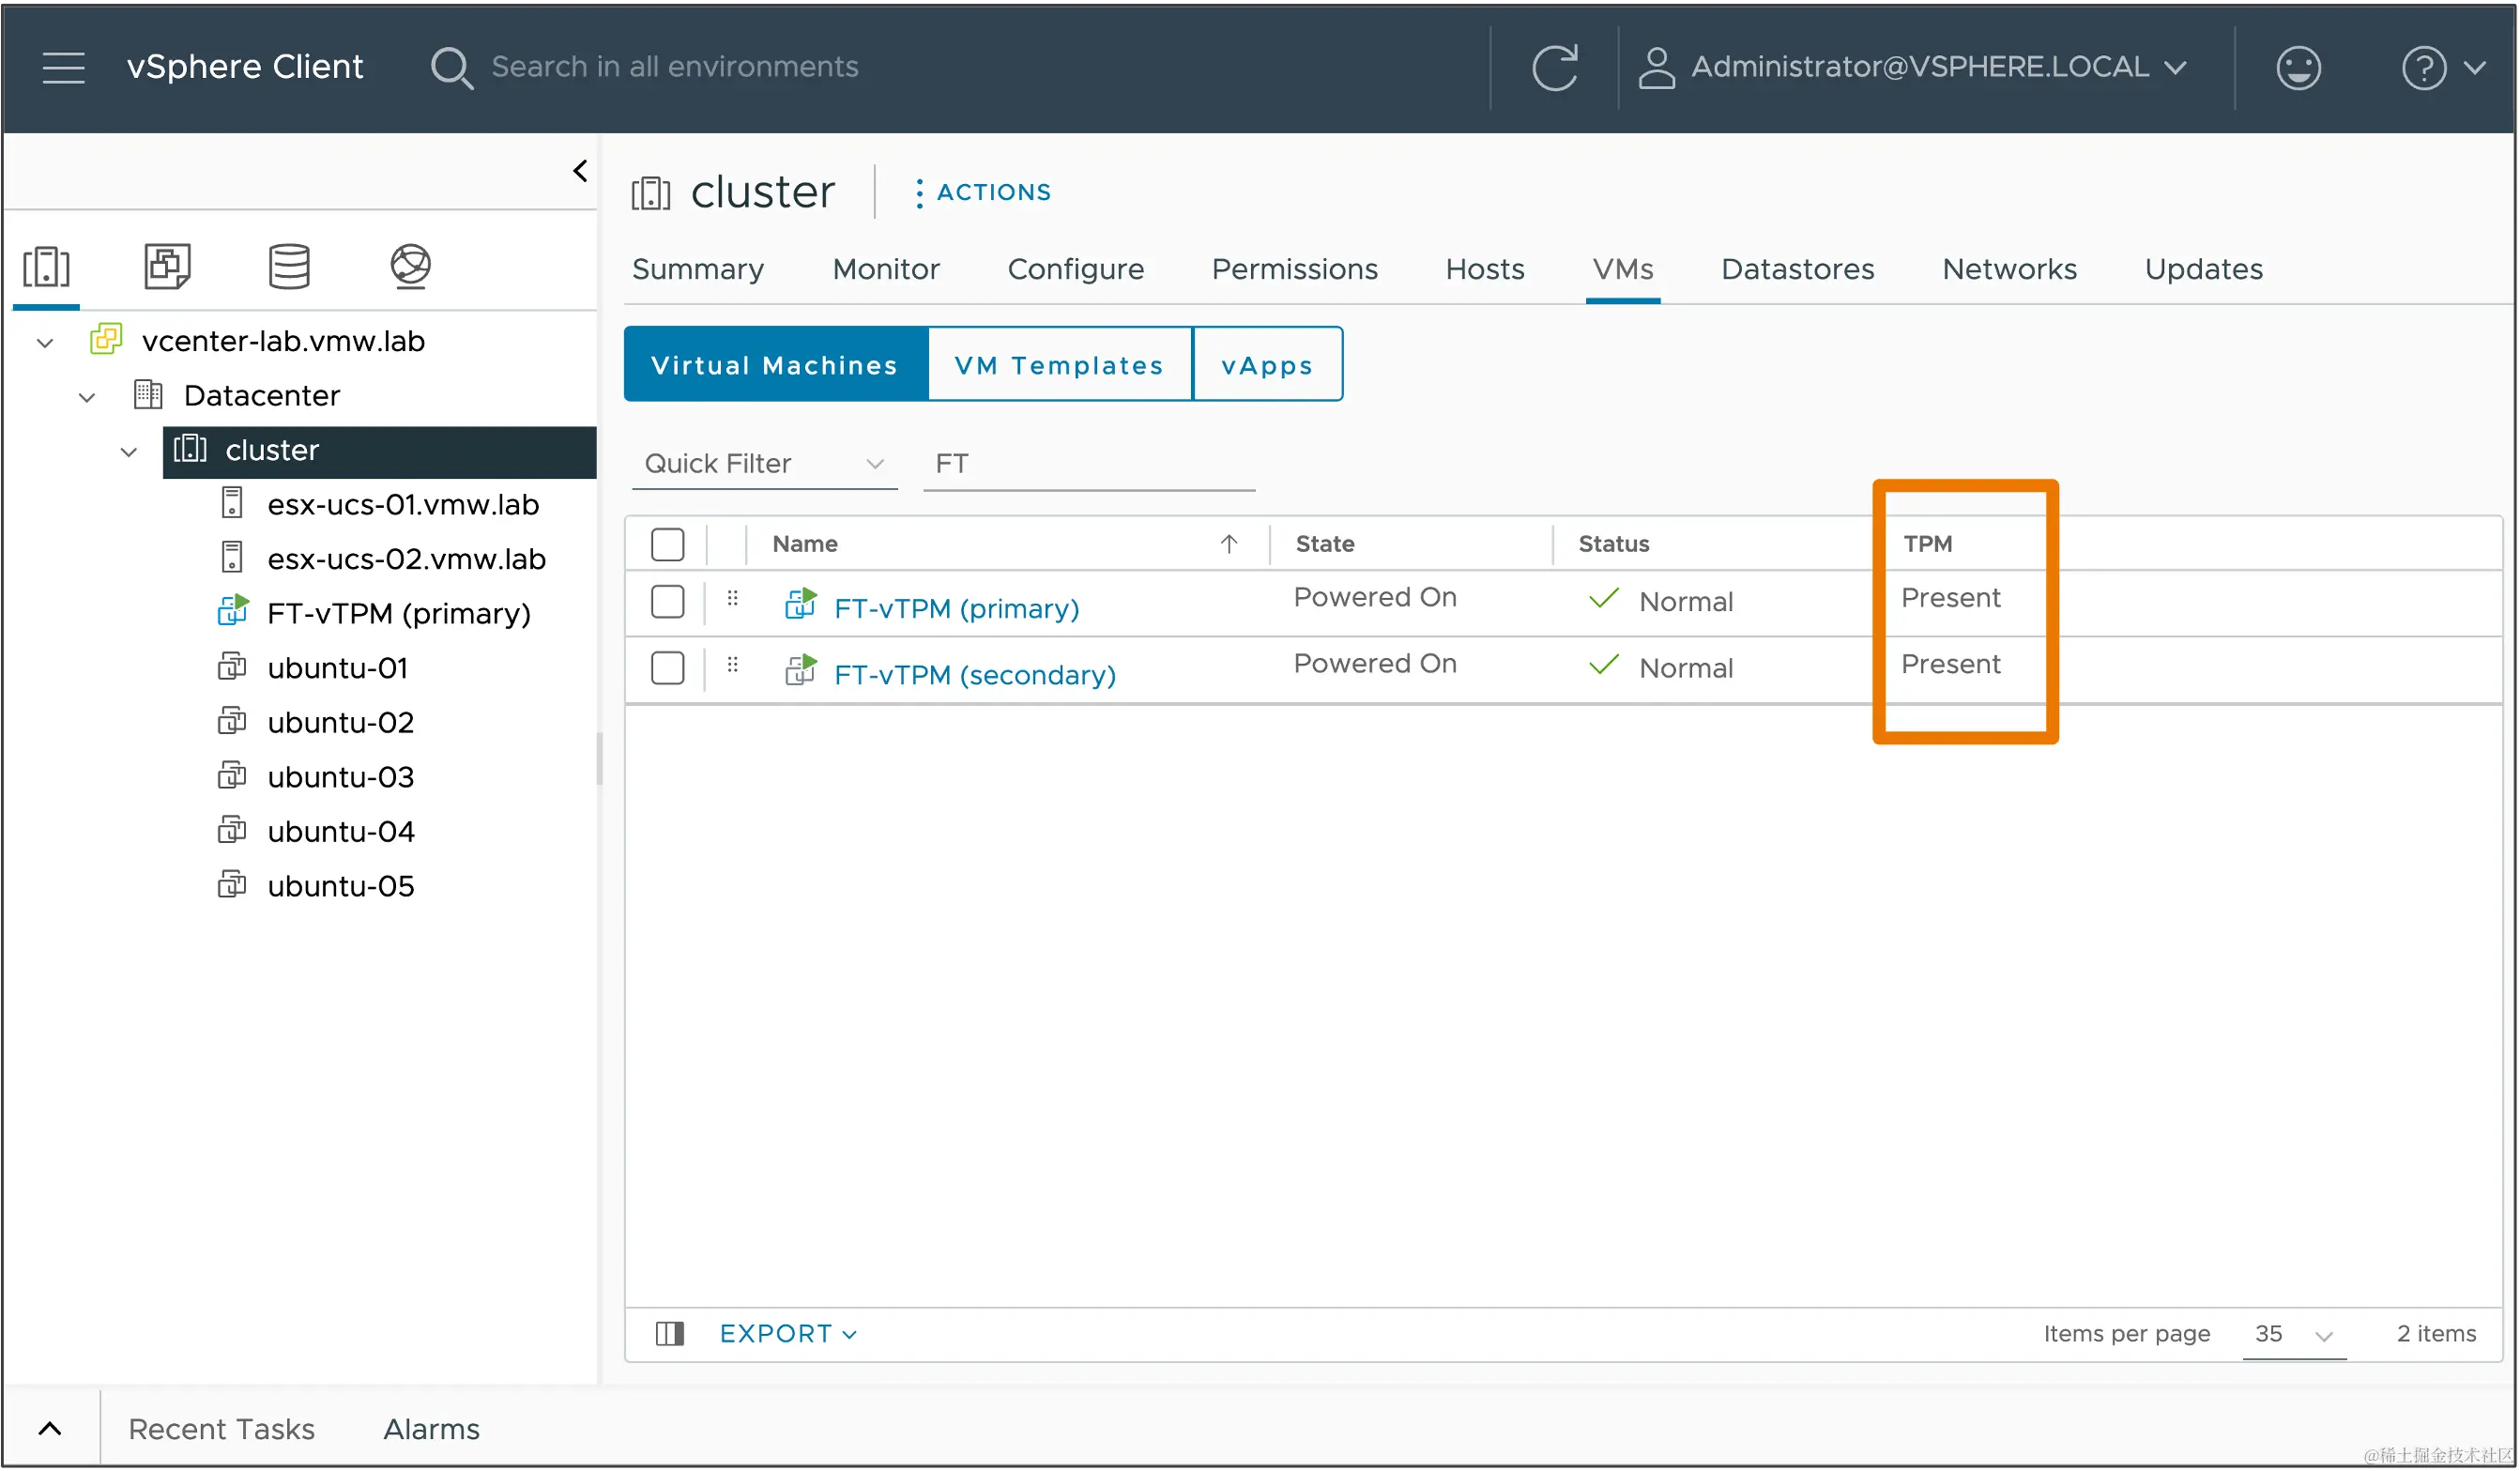Sort by the Name column ascending arrow
The image size is (2520, 1471).
click(1228, 543)
